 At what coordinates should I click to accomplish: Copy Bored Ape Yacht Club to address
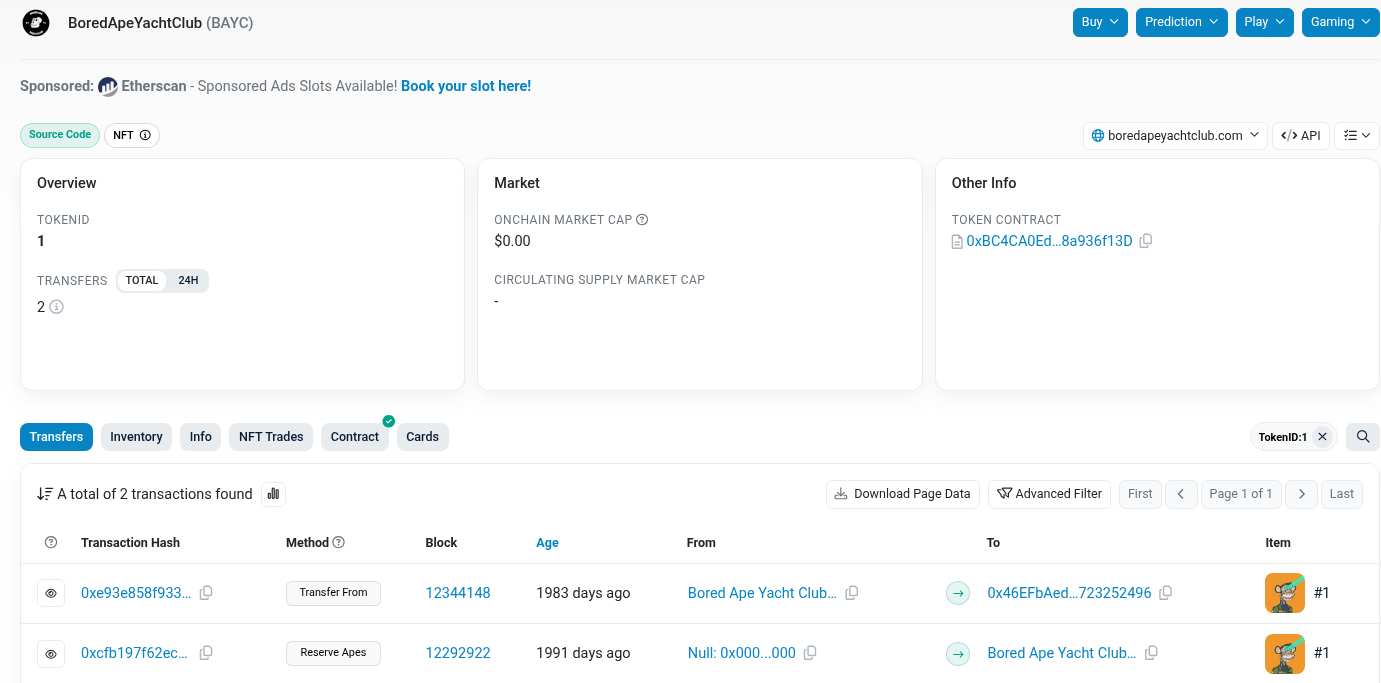click(x=1151, y=653)
